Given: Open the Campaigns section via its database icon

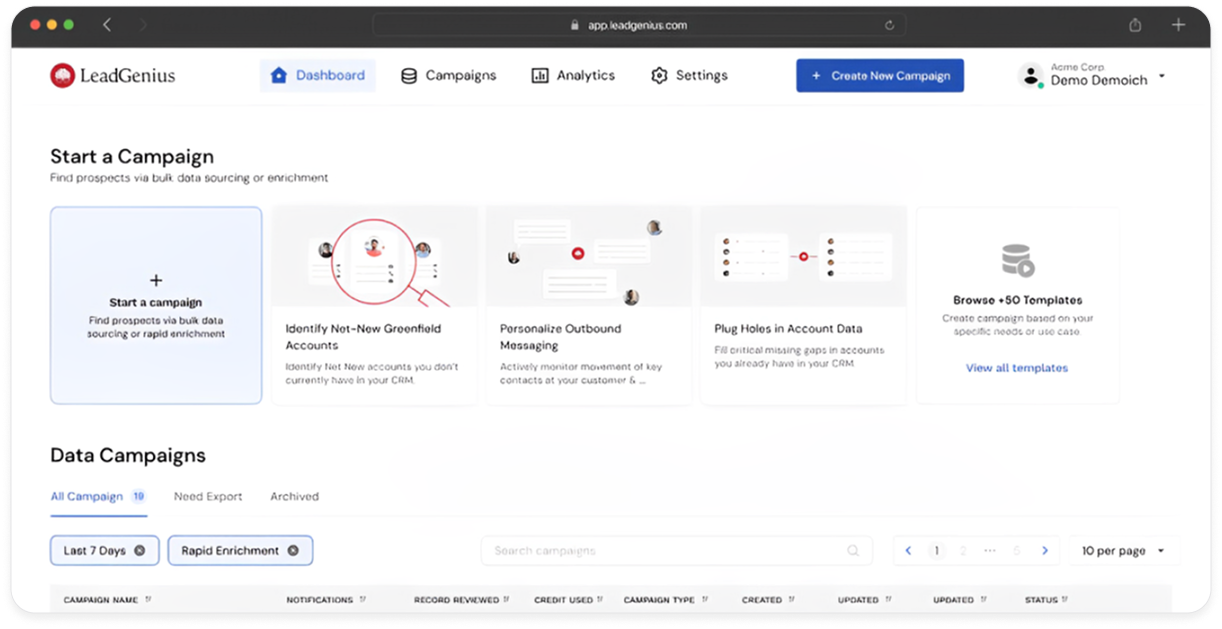Looking at the screenshot, I should pos(409,75).
